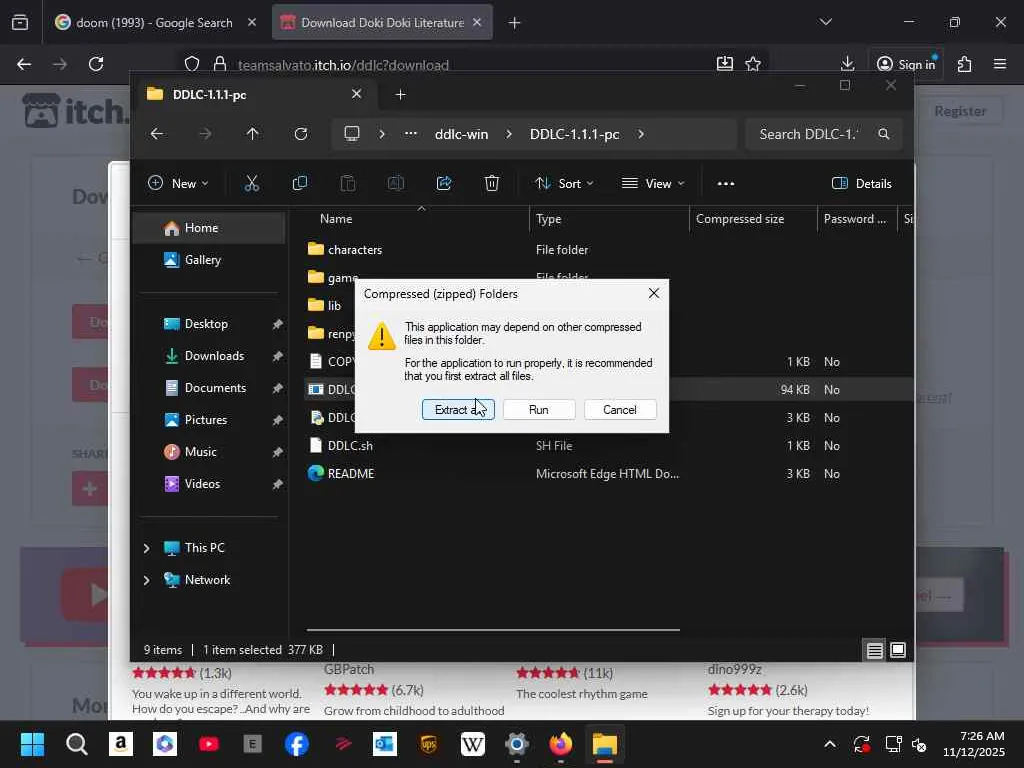Switch to large thumbnails view icon
The image size is (1024, 768).
tap(898, 650)
